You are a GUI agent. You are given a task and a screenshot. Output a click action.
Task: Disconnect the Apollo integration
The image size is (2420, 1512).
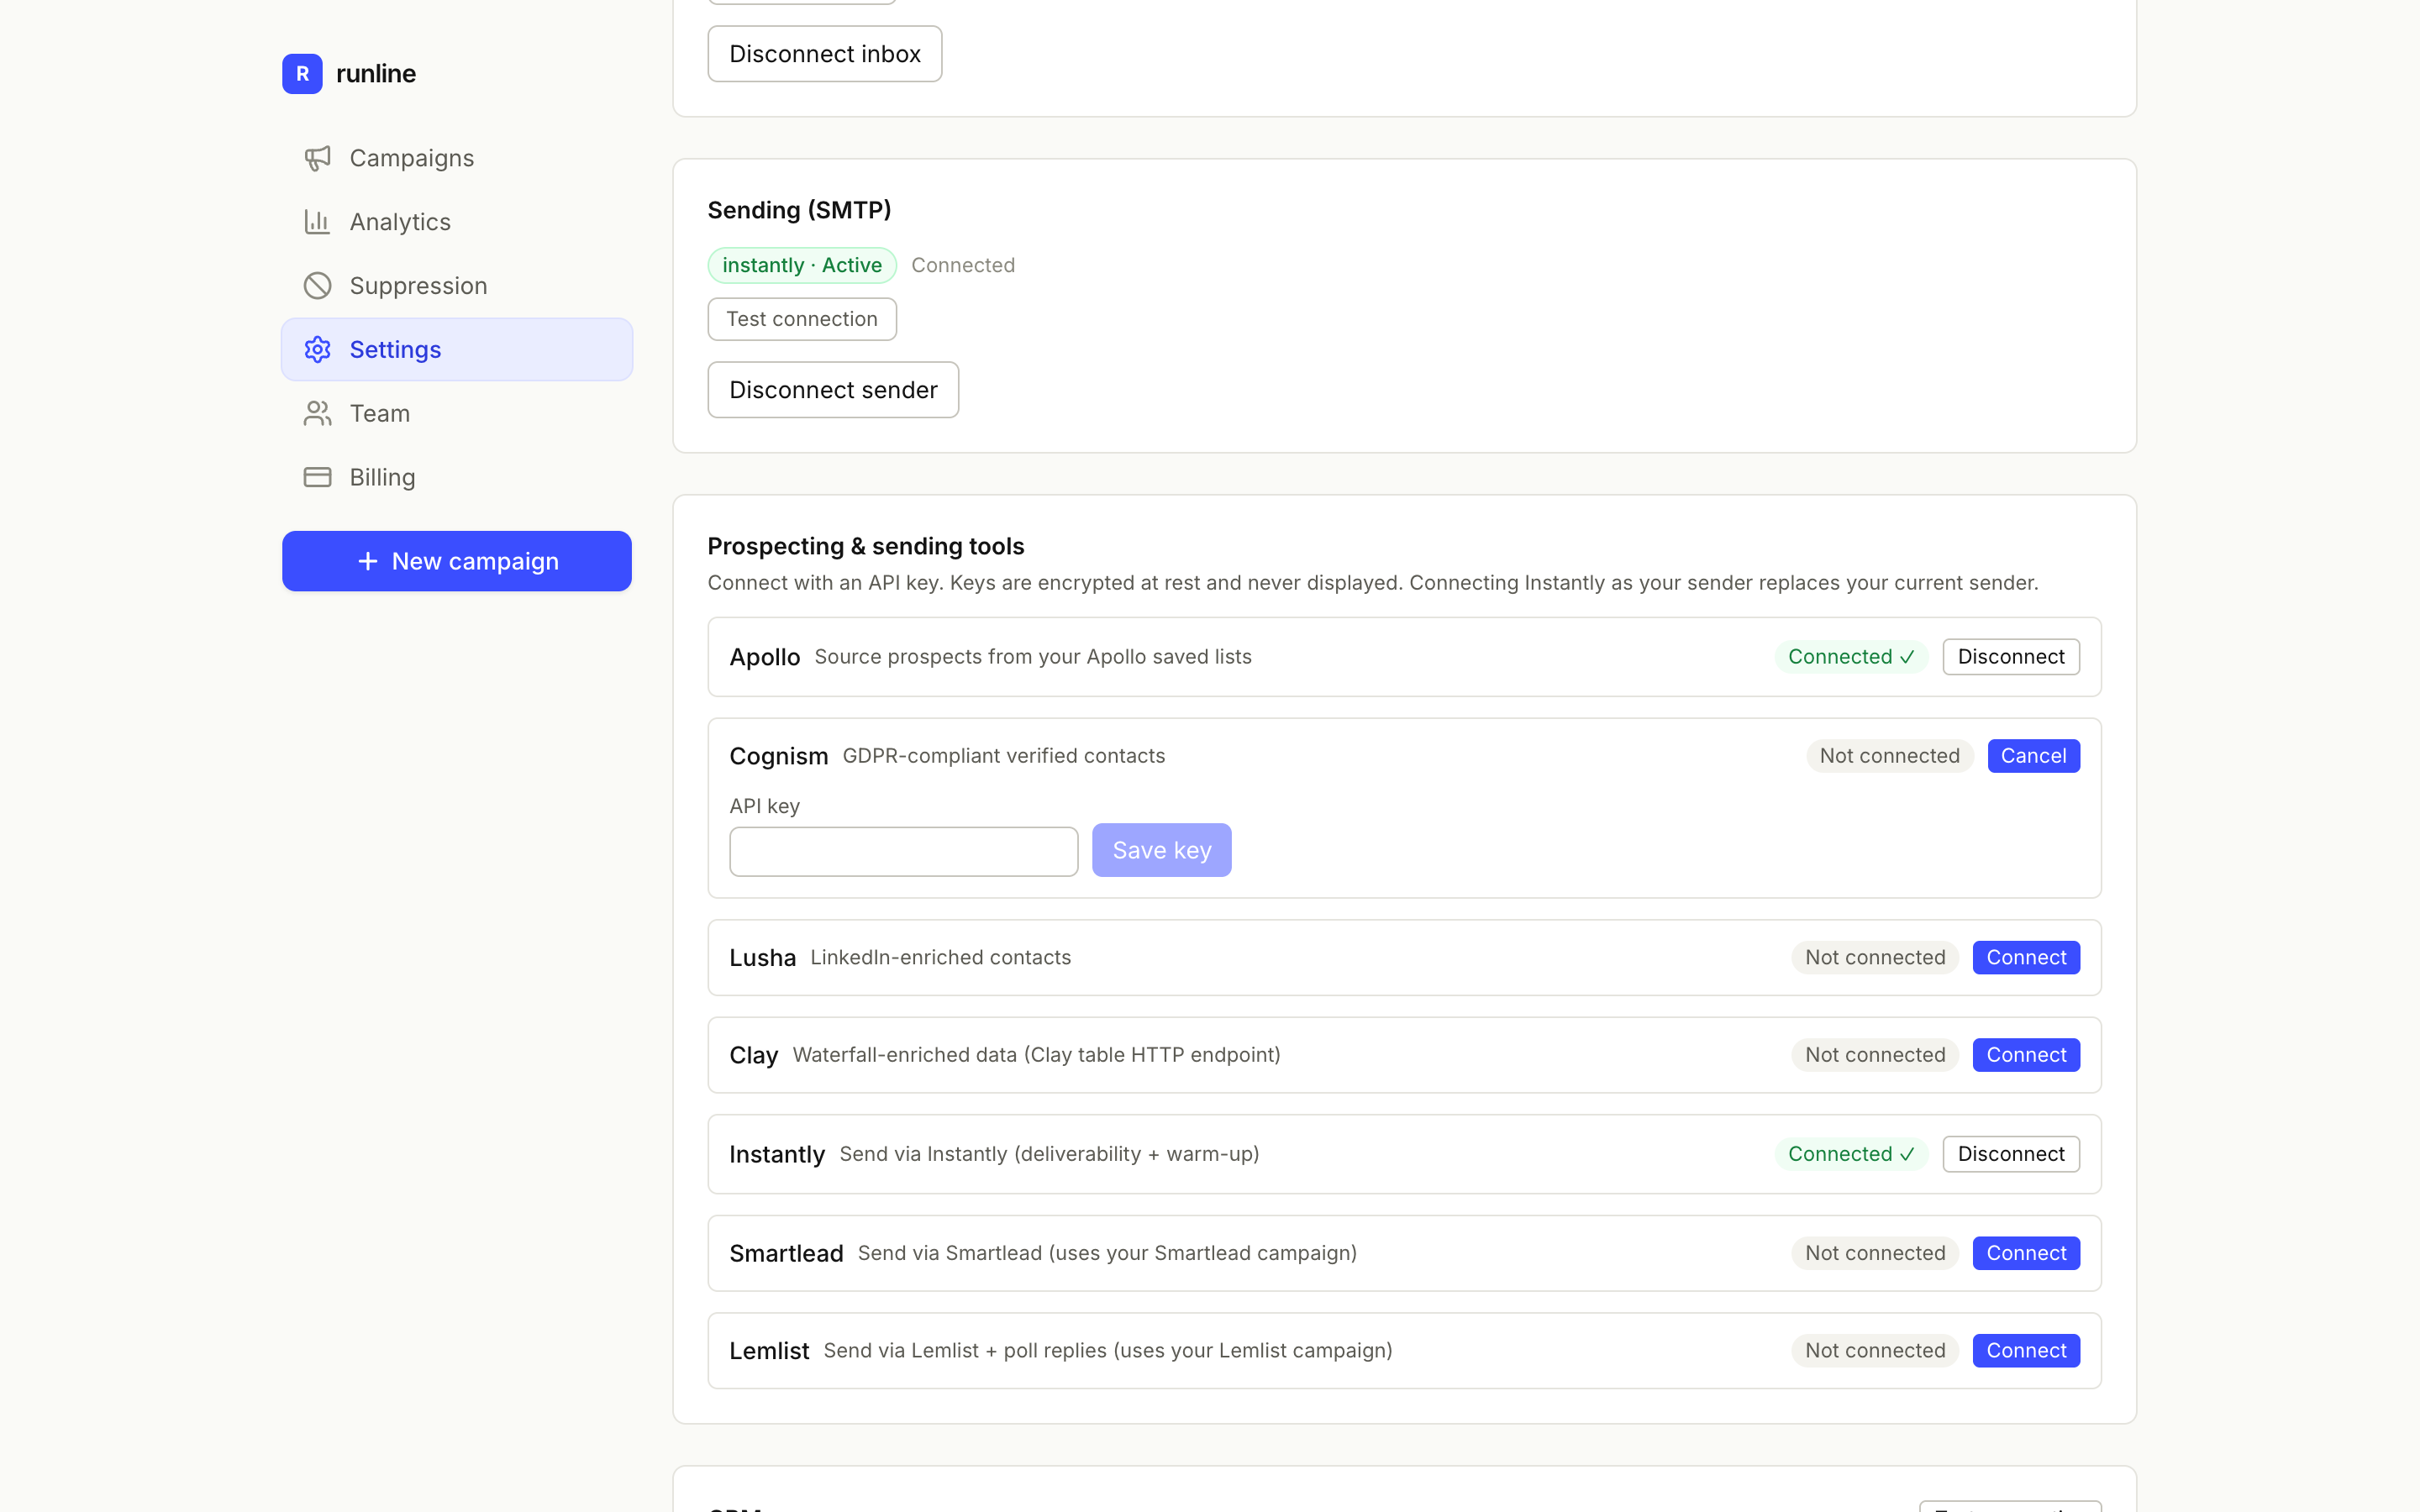(2011, 657)
